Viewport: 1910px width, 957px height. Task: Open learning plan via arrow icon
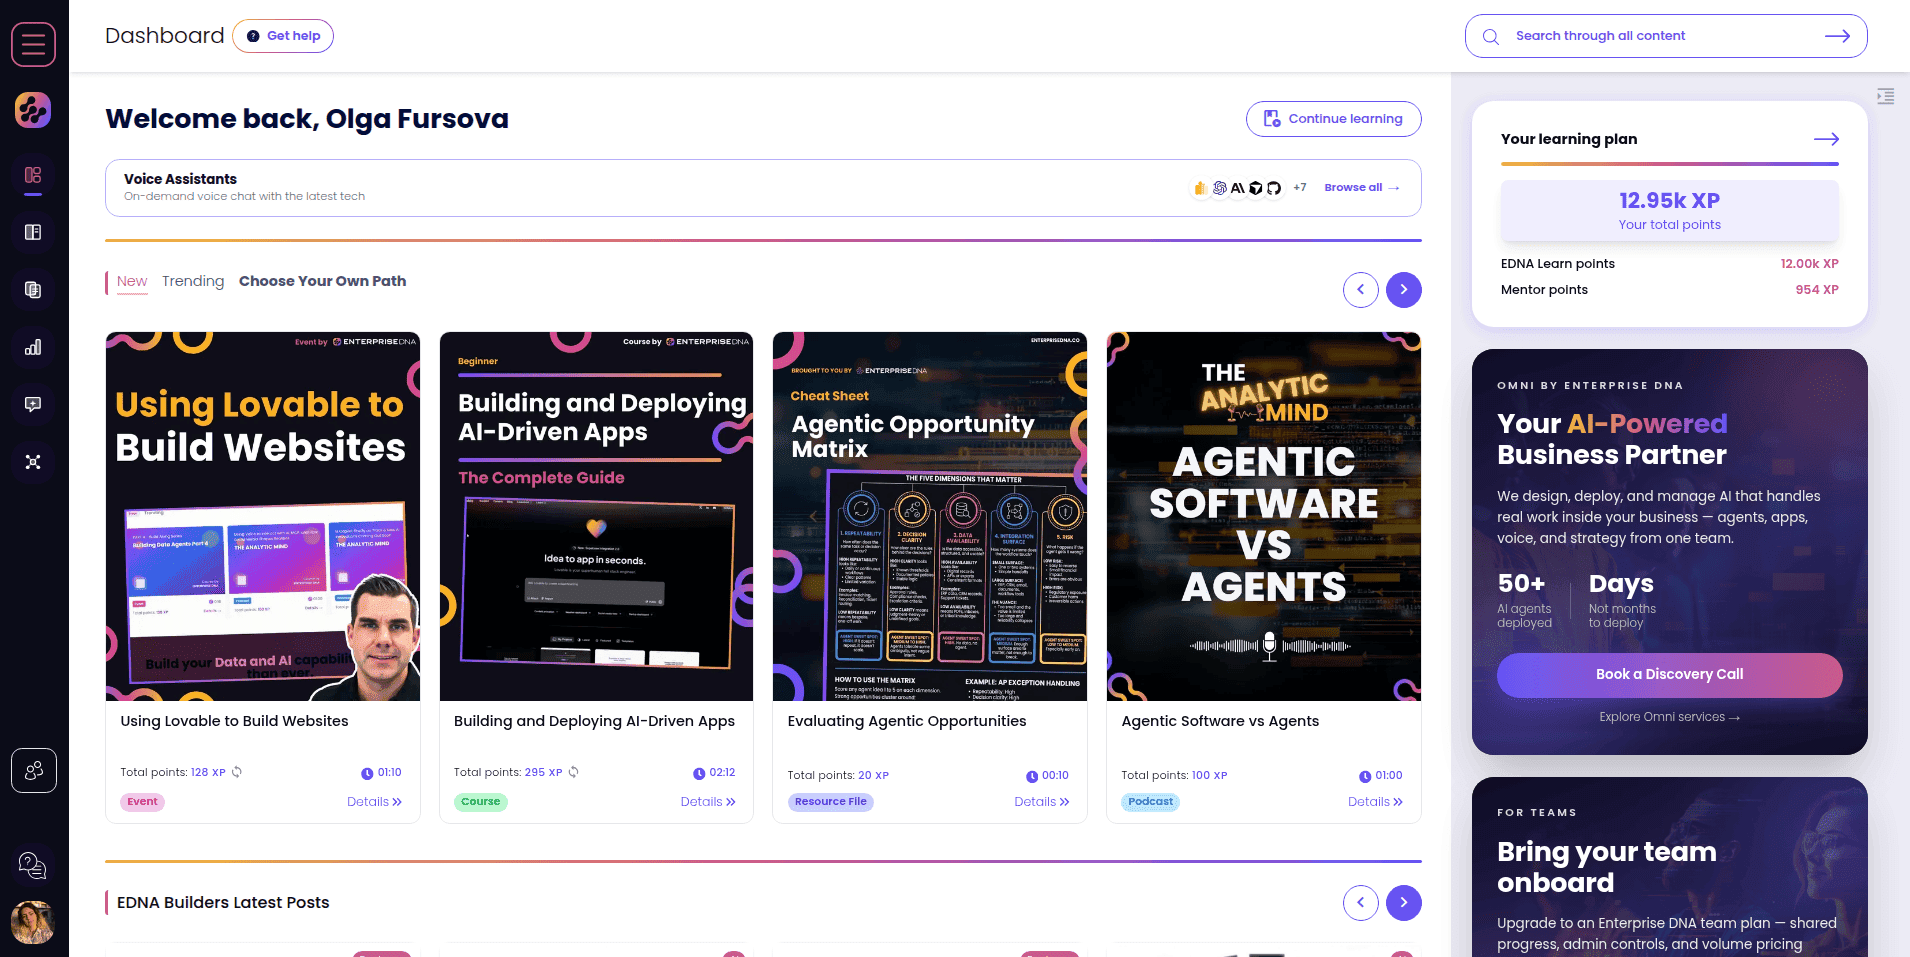pos(1827,139)
